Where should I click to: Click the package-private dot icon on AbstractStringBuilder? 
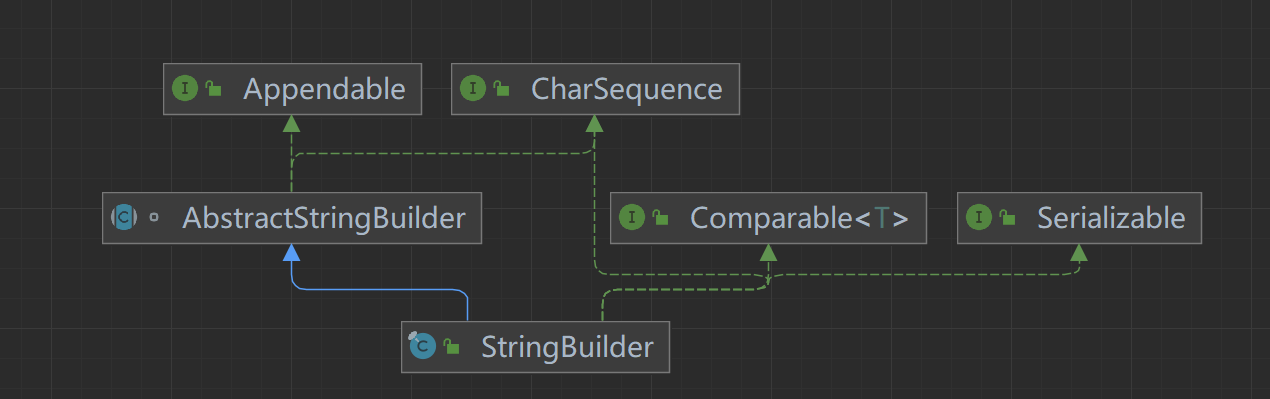coord(154,217)
